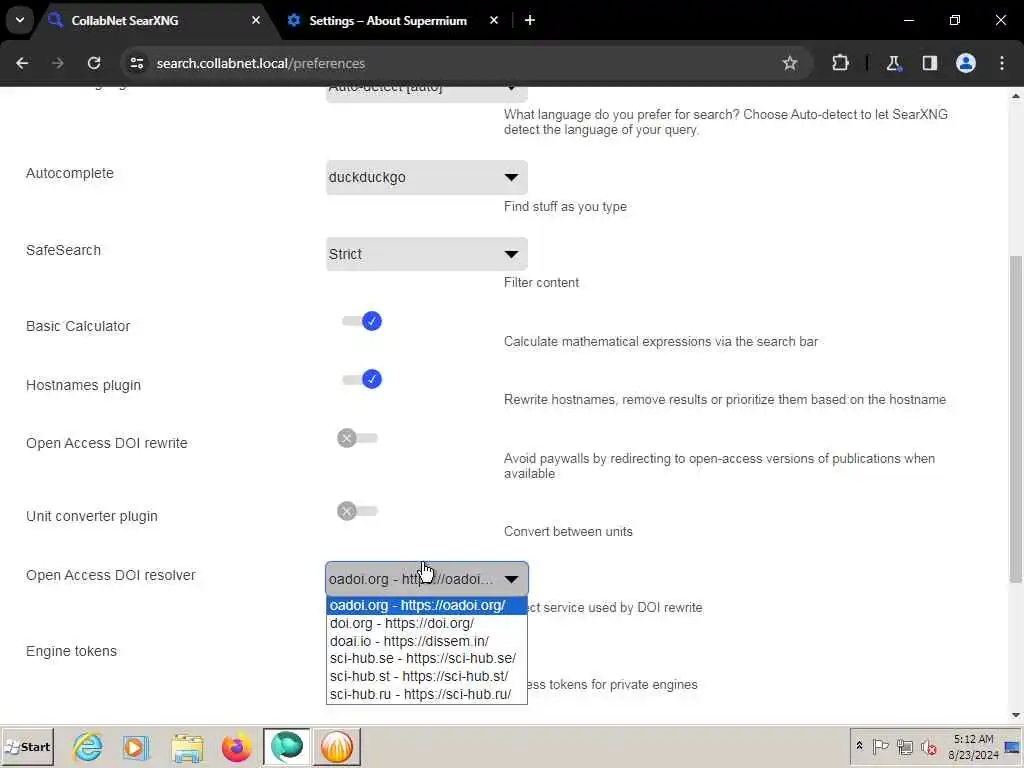The image size is (1024, 768).
Task: Open the Extensions puzzle icon
Action: (x=840, y=63)
